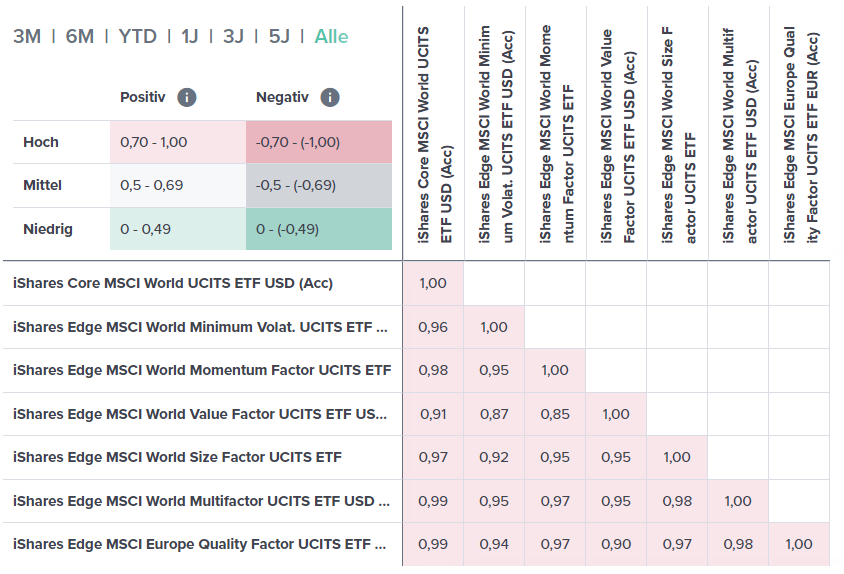844x574 pixels.
Task: Click the 0,98 Momentum vs Core World cell
Action: [433, 370]
